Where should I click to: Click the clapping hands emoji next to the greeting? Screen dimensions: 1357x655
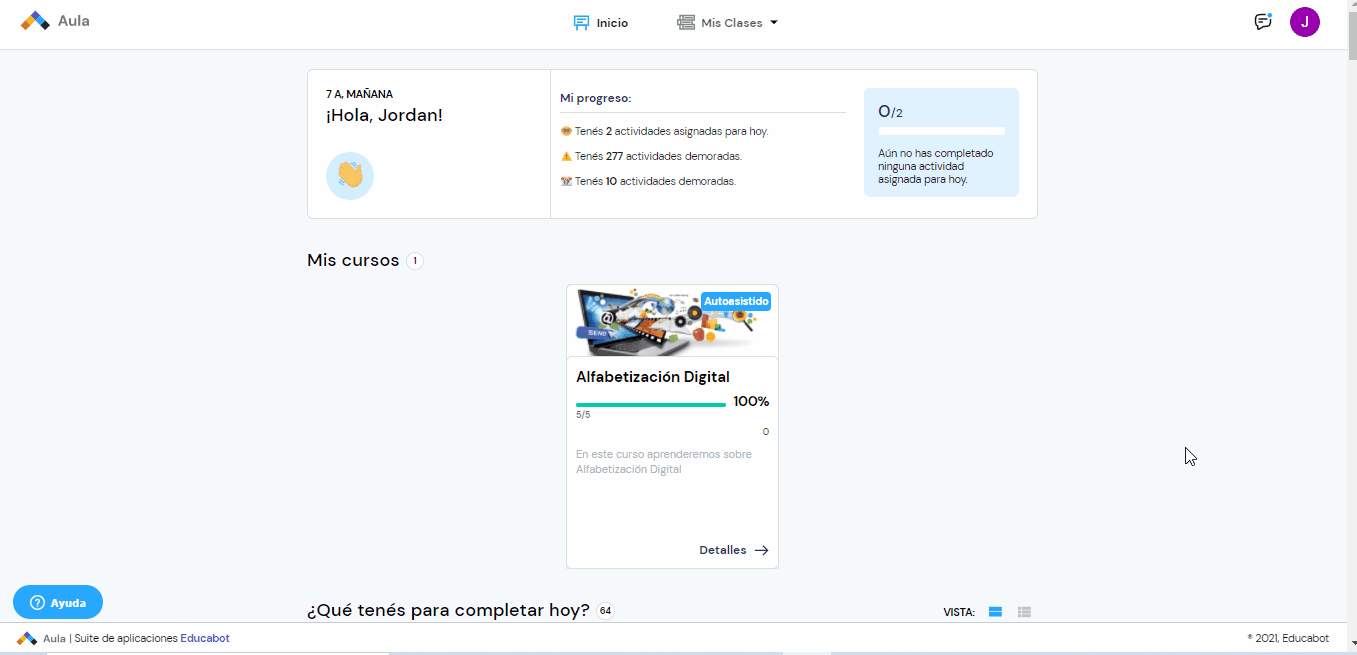pyautogui.click(x=349, y=175)
